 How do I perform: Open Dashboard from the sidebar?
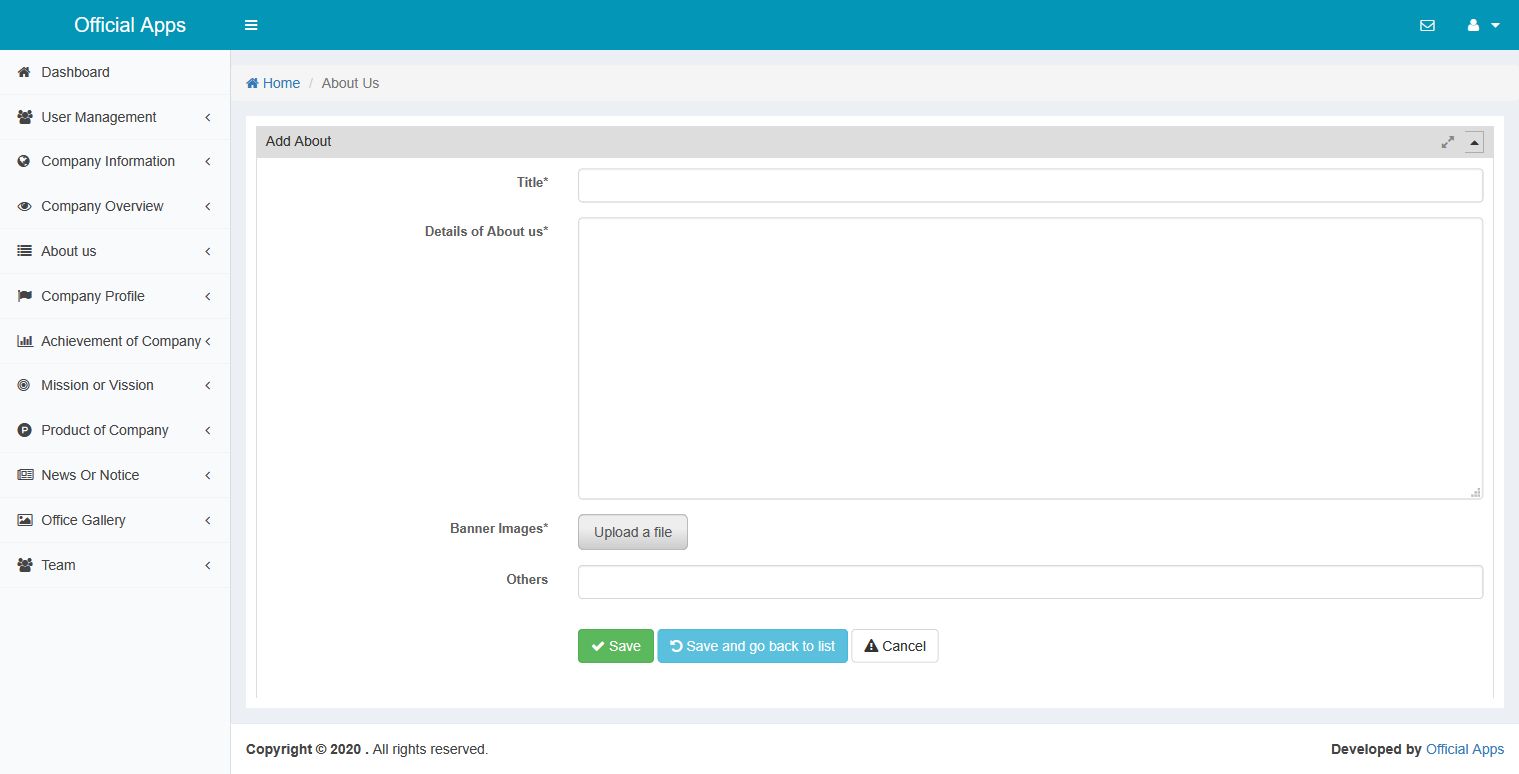115,72
